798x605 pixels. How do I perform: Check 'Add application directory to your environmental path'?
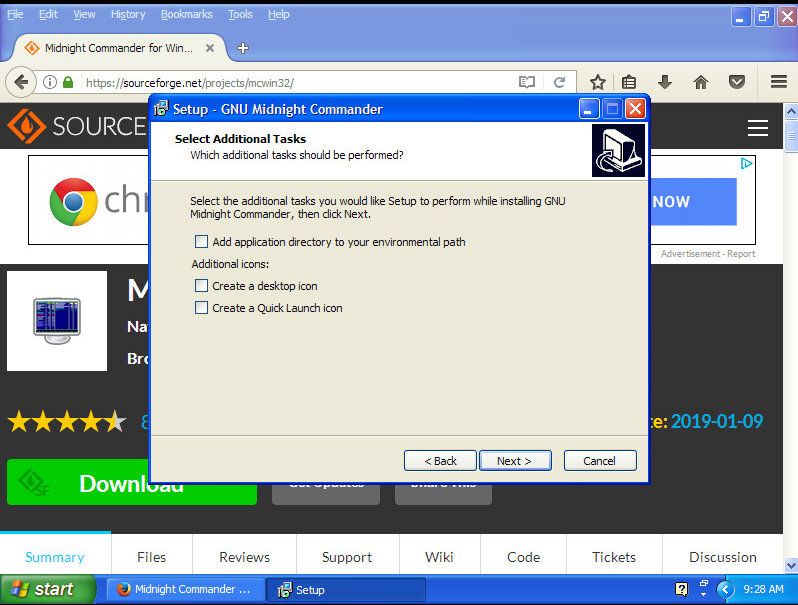[202, 242]
